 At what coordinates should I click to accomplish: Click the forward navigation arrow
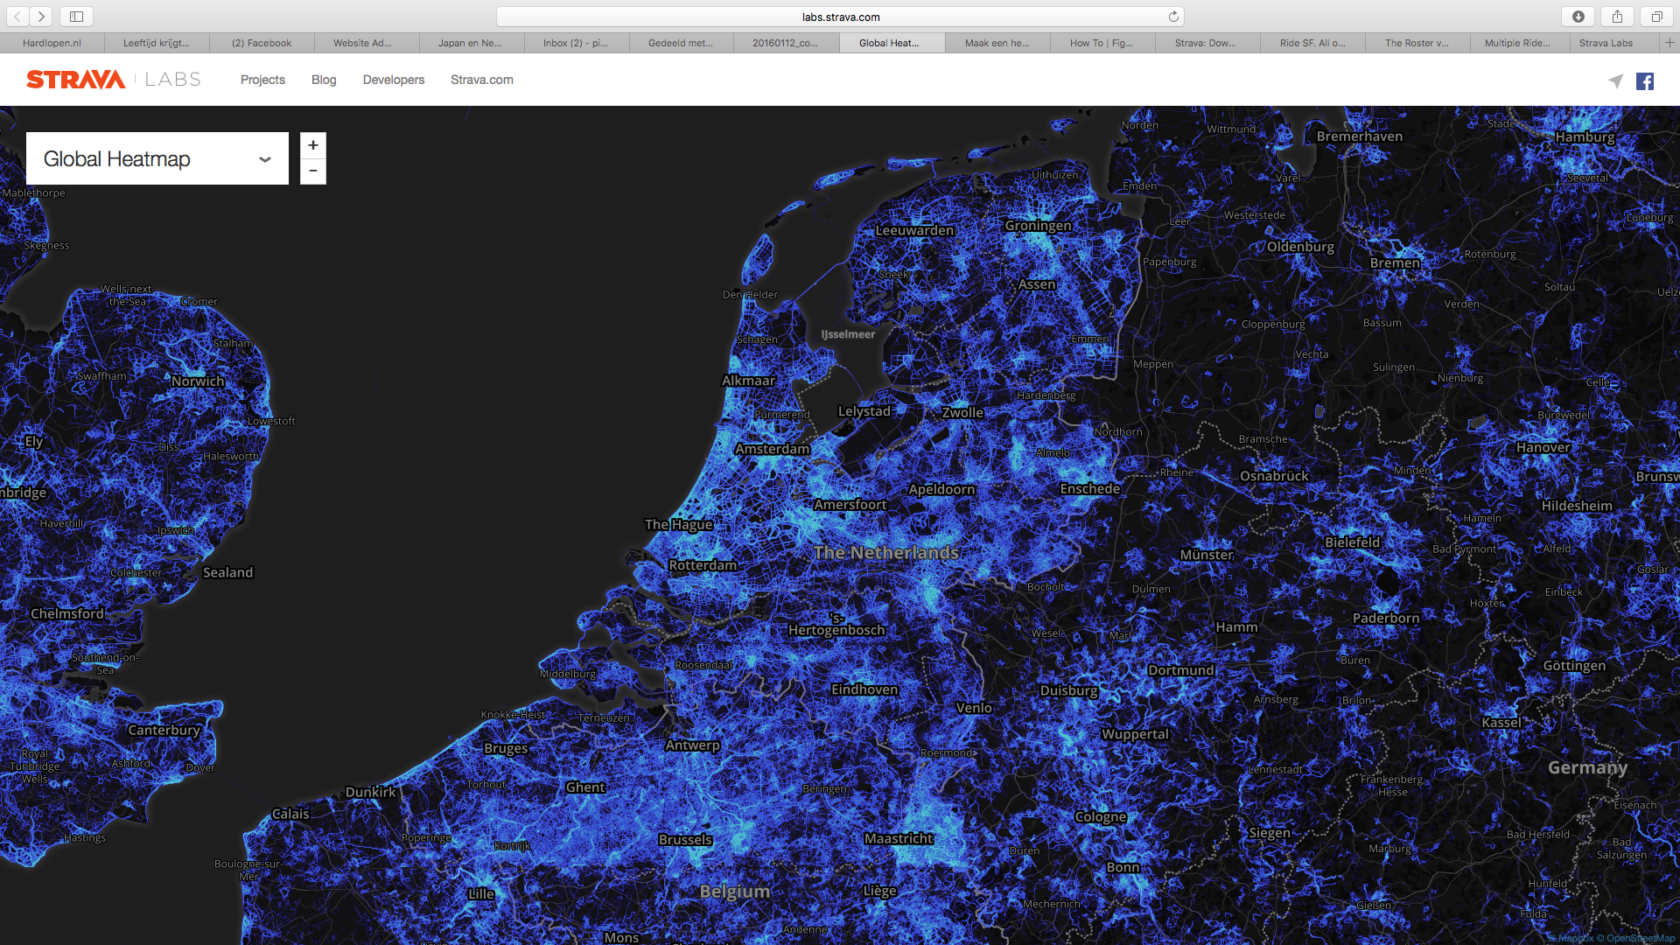(x=41, y=16)
